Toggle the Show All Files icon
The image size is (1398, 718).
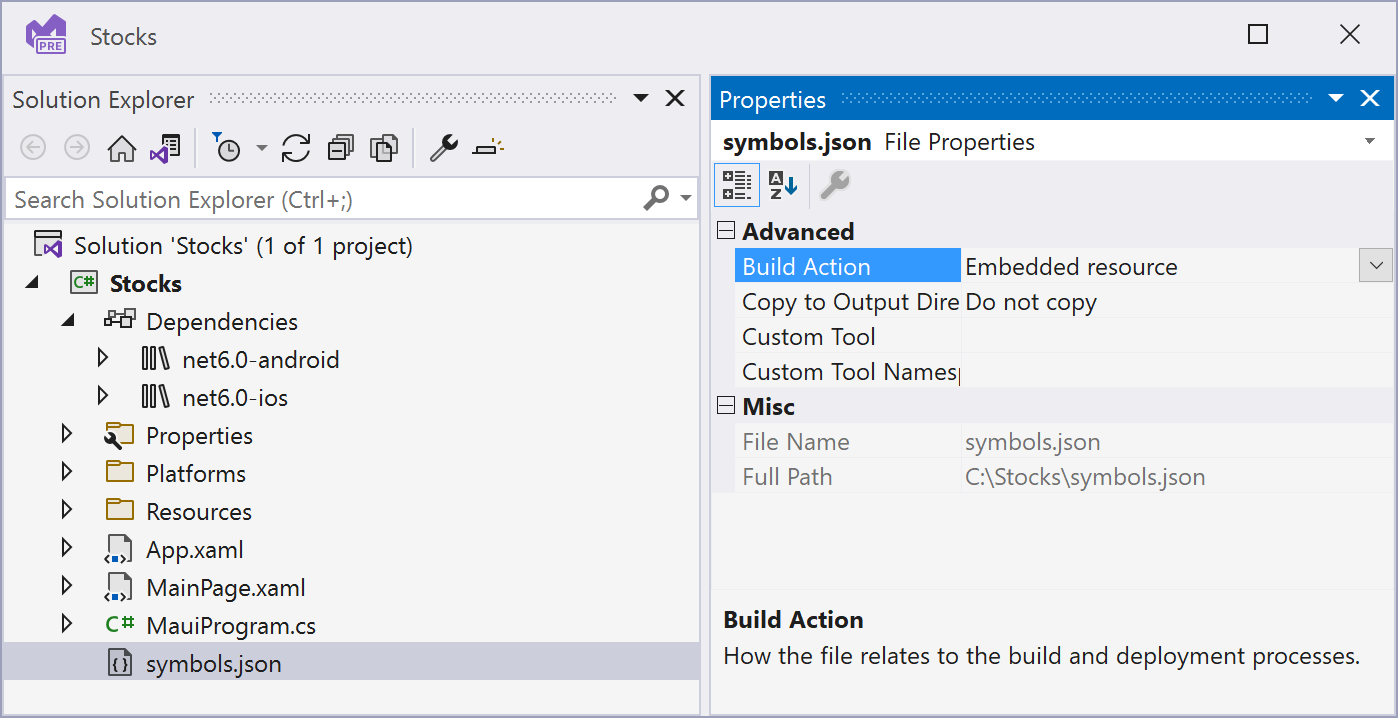point(384,149)
